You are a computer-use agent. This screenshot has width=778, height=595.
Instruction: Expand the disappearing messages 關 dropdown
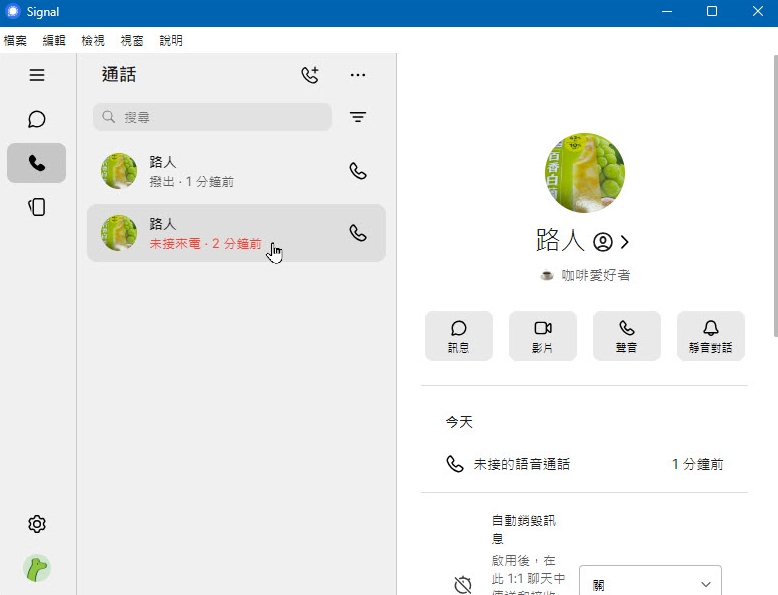650,585
